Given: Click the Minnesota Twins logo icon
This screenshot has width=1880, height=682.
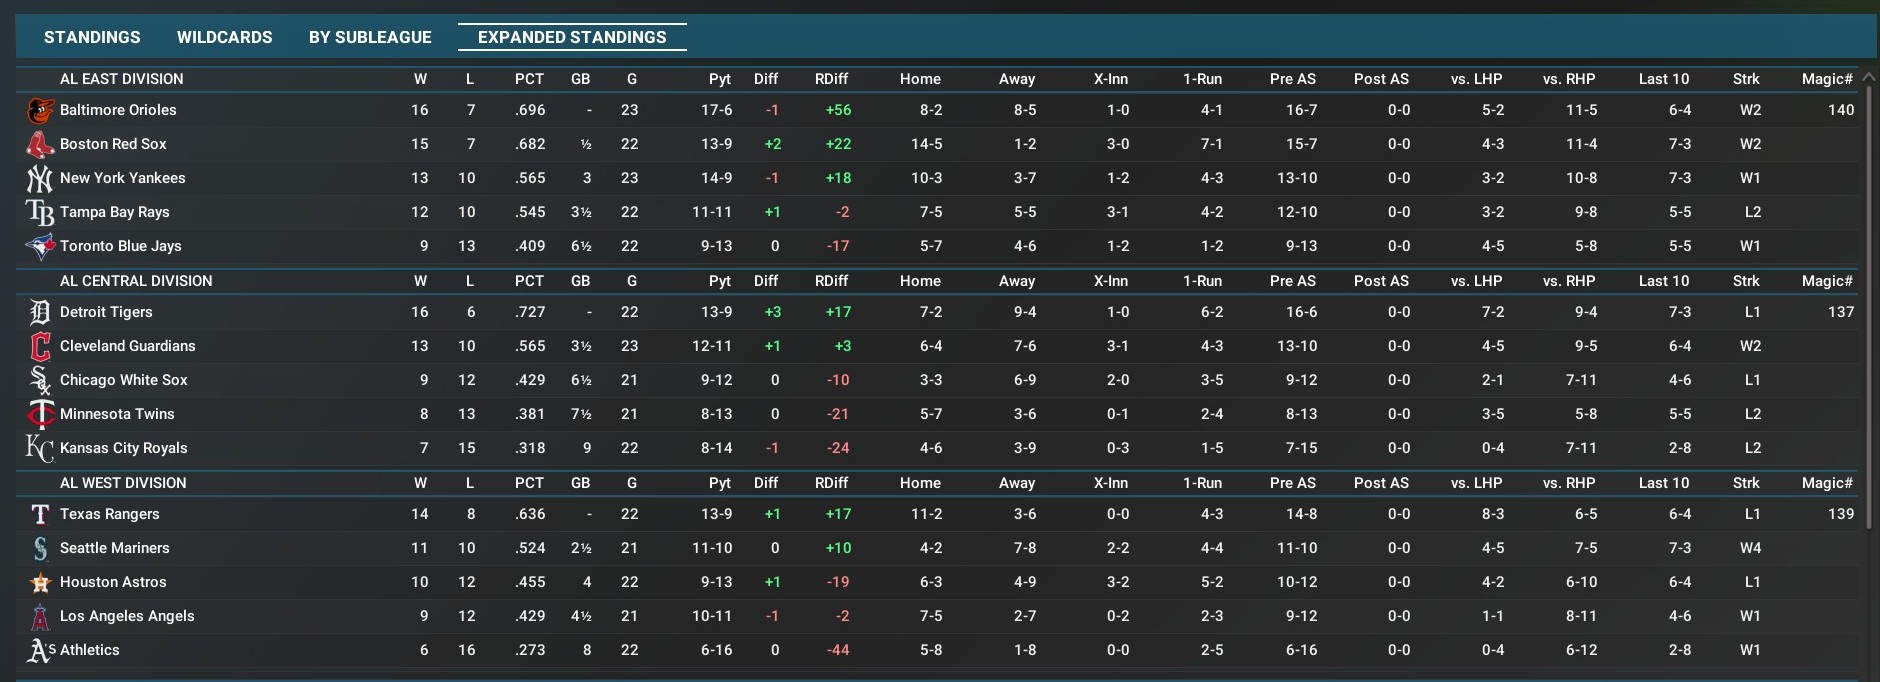Looking at the screenshot, I should [x=40, y=415].
